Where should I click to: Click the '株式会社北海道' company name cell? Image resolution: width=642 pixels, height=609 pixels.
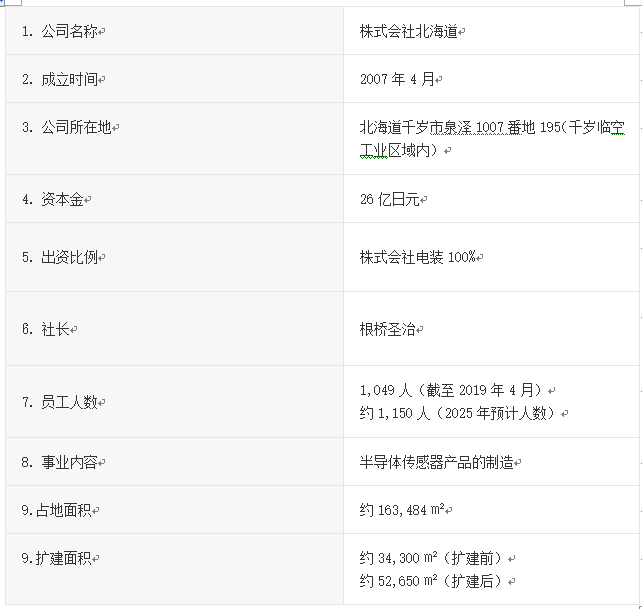pos(410,31)
